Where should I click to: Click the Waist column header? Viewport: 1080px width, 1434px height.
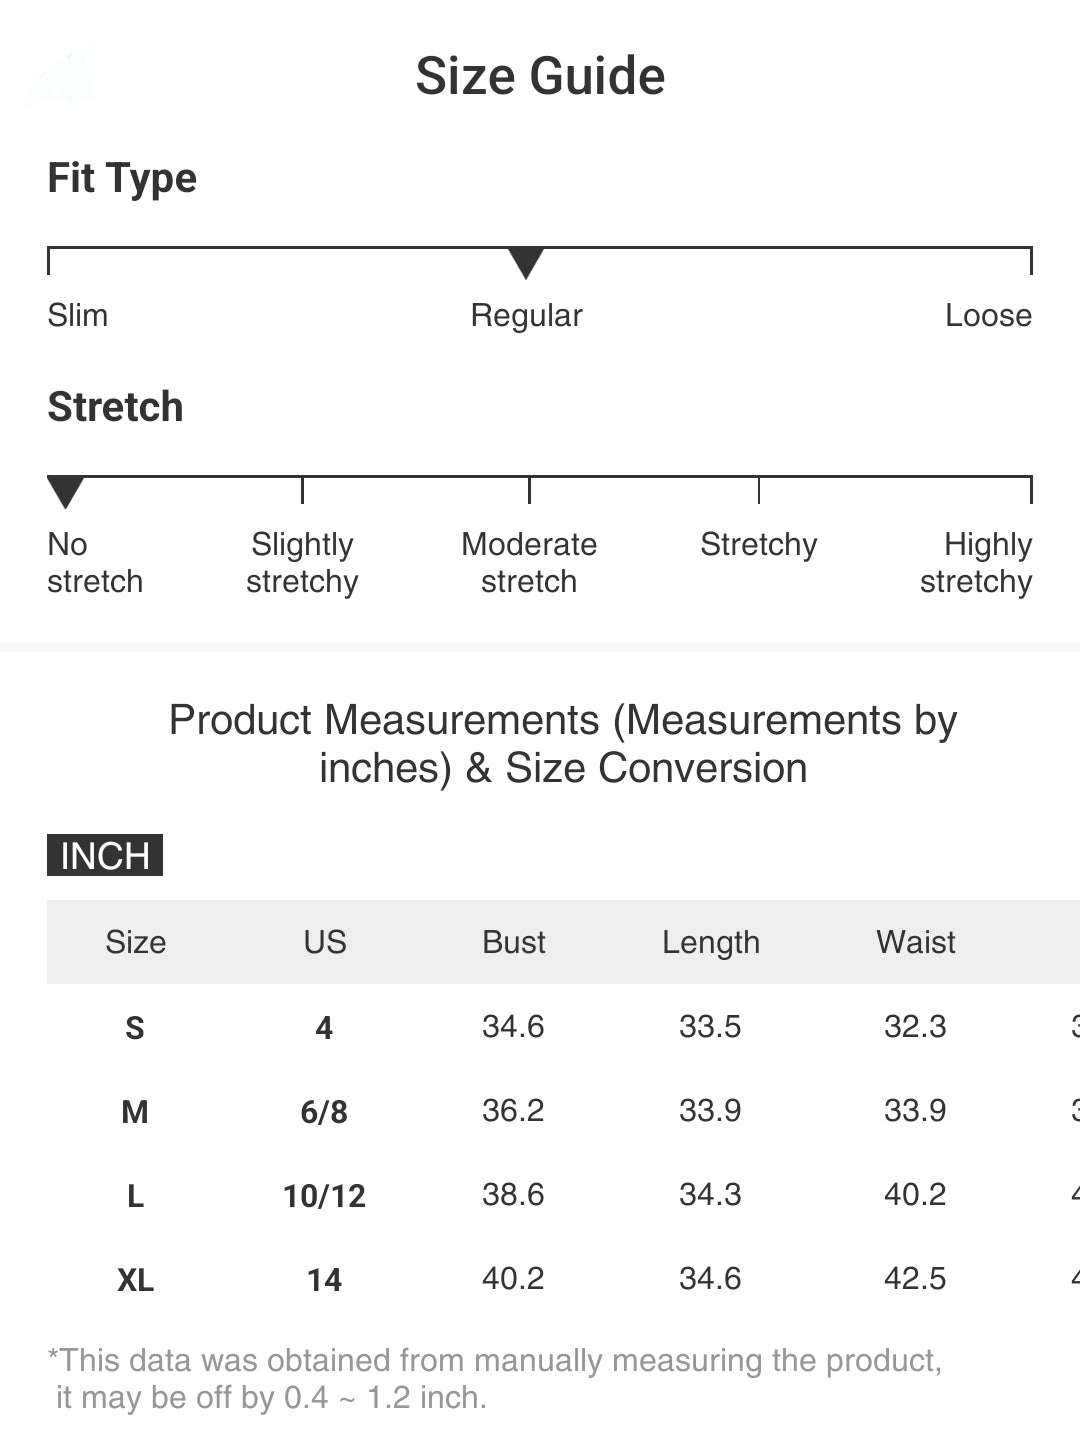tap(916, 942)
